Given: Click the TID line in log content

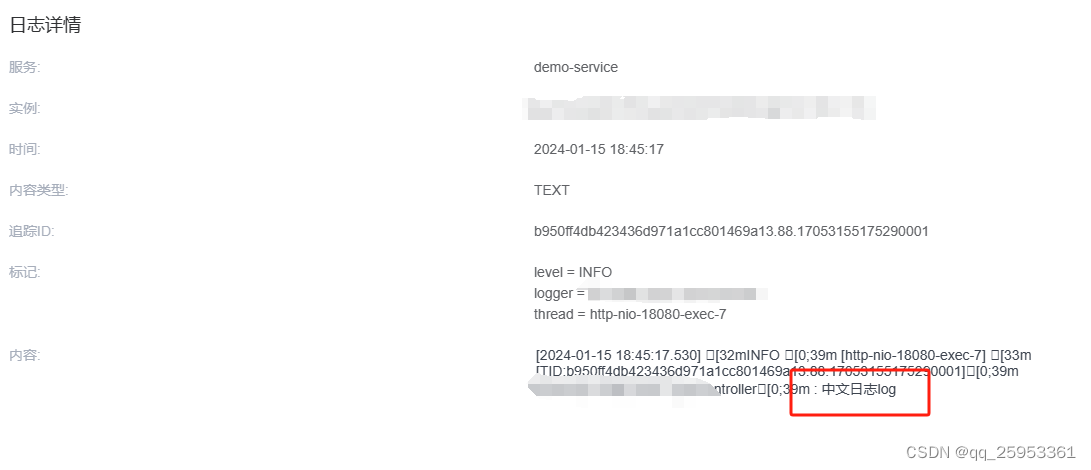Looking at the screenshot, I should [777, 372].
